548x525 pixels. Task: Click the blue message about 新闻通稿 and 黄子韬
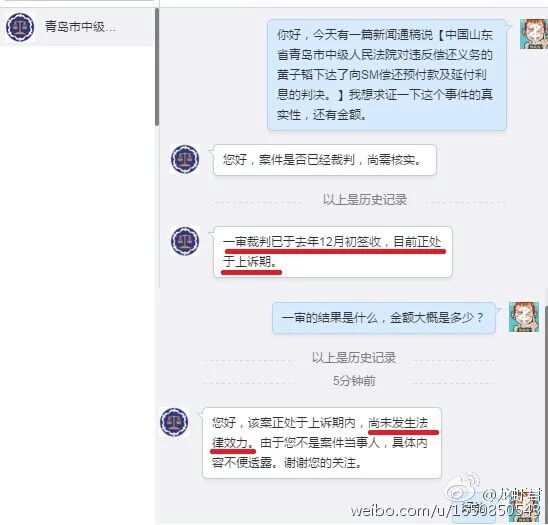[x=387, y=75]
